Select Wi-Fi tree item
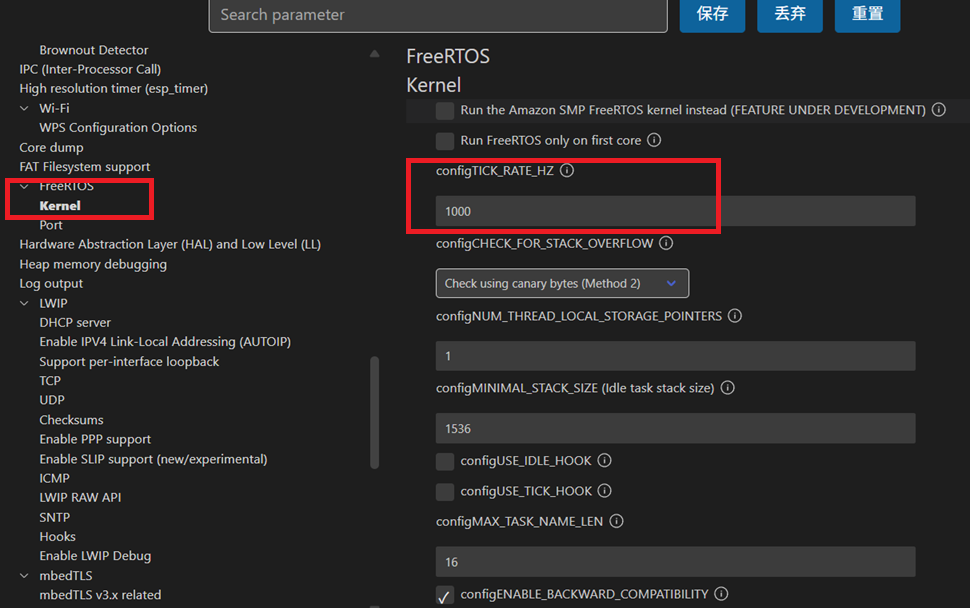Screen dimensions: 977x610 pos(54,108)
